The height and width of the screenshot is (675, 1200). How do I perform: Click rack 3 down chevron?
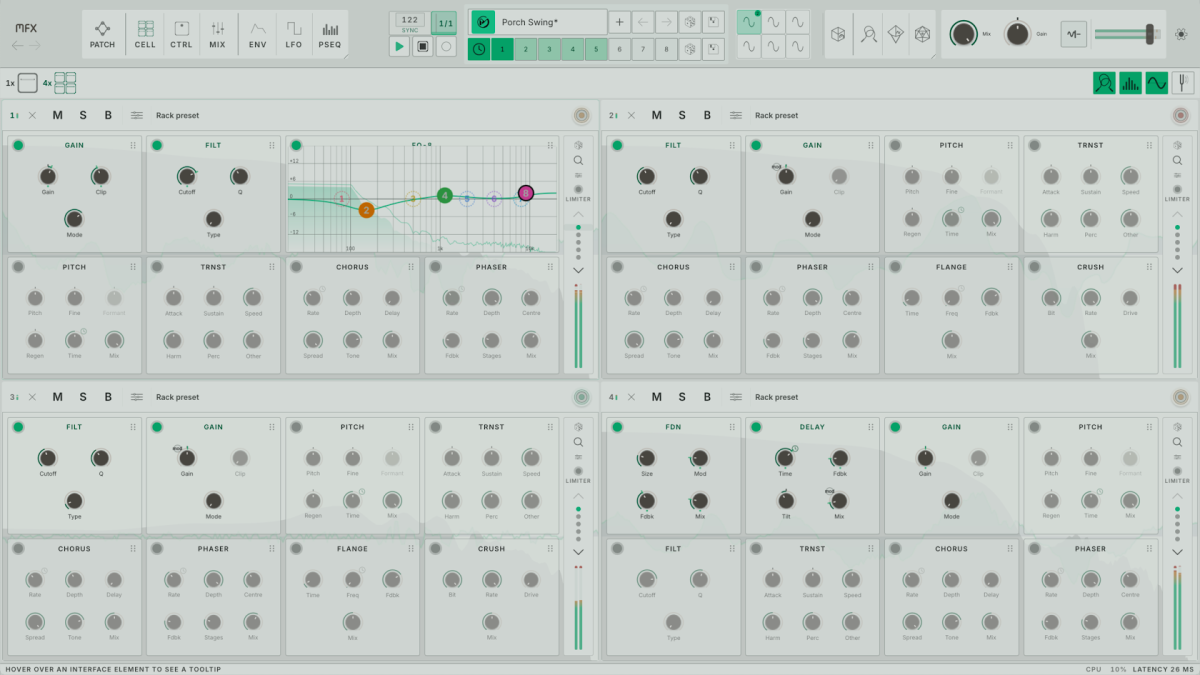pyautogui.click(x=578, y=552)
